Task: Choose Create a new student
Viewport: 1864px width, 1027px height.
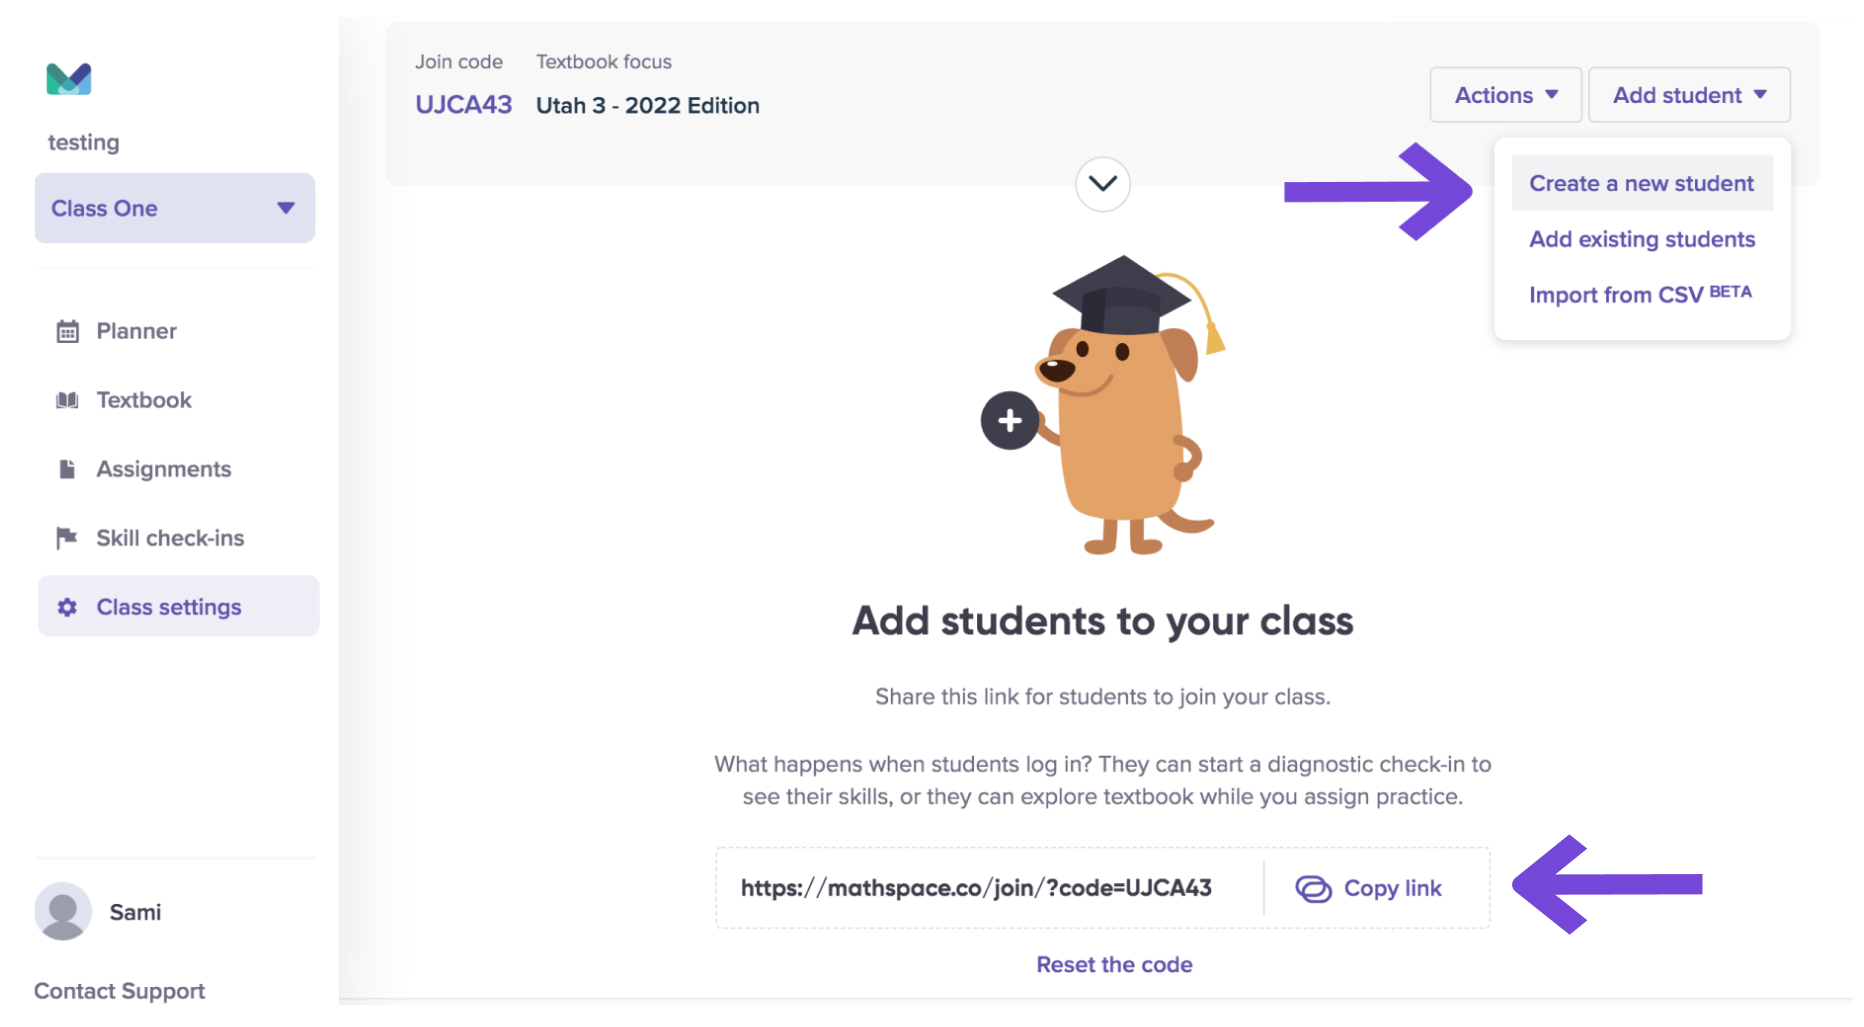Action: point(1641,183)
